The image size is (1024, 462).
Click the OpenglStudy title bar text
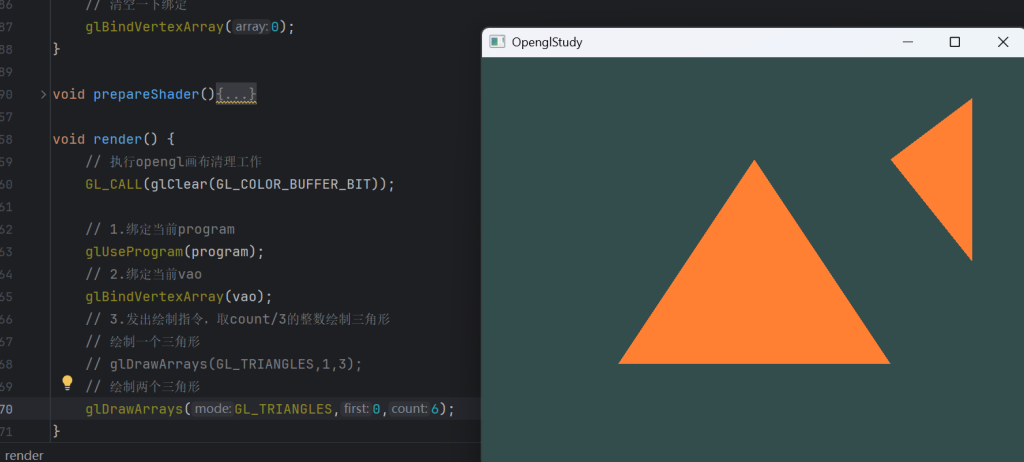547,42
